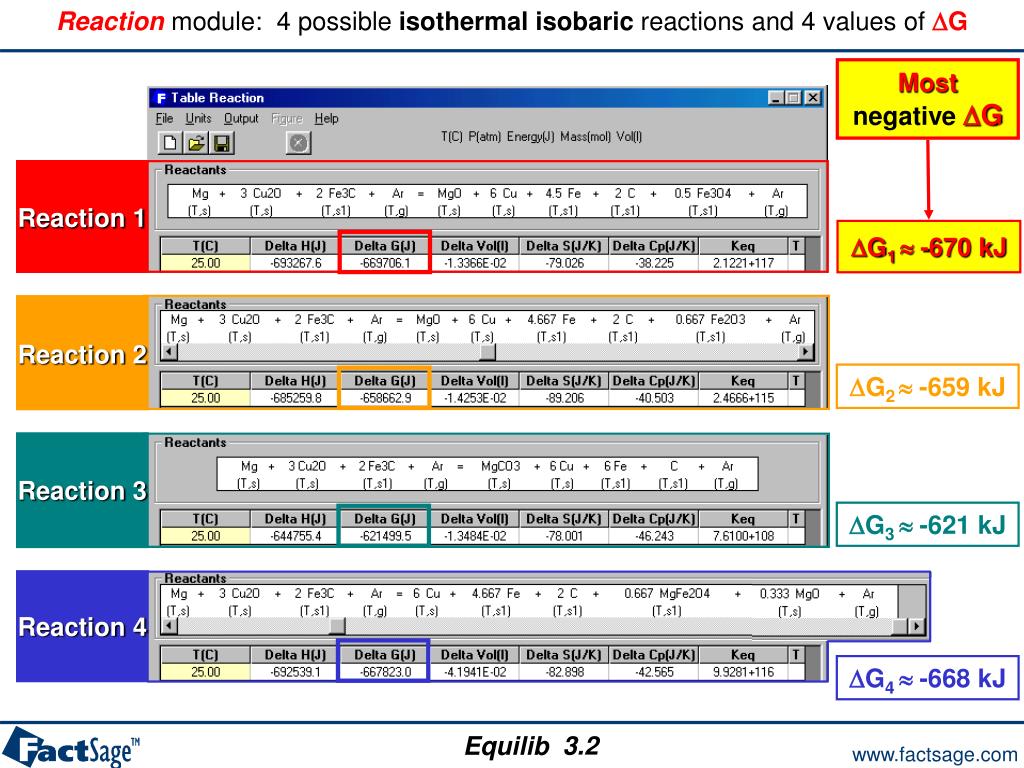Click Reaction 3 temperature field 25.00
The image size is (1024, 768).
[x=205, y=536]
